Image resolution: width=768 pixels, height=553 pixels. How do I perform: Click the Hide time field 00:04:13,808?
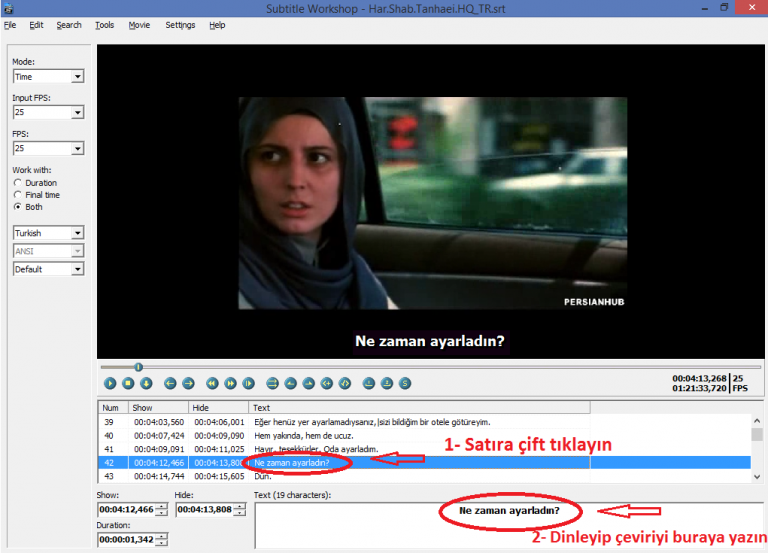(205, 509)
